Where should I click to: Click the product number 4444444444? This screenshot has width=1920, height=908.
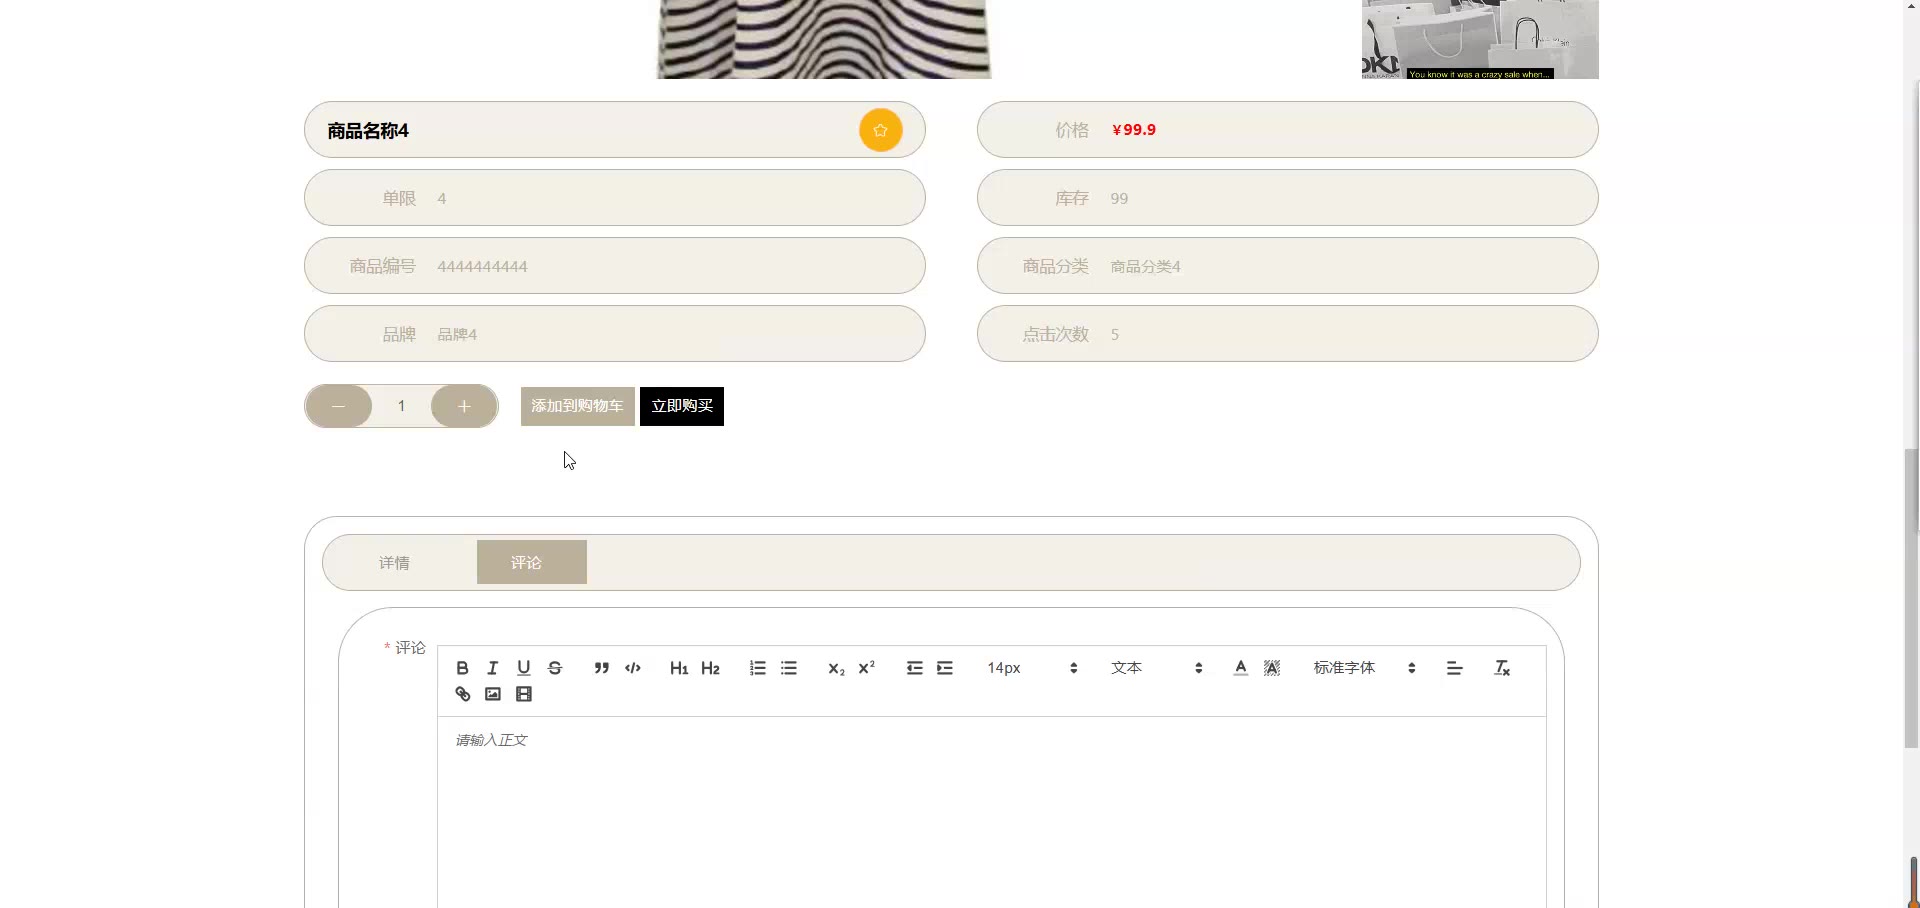pos(482,267)
